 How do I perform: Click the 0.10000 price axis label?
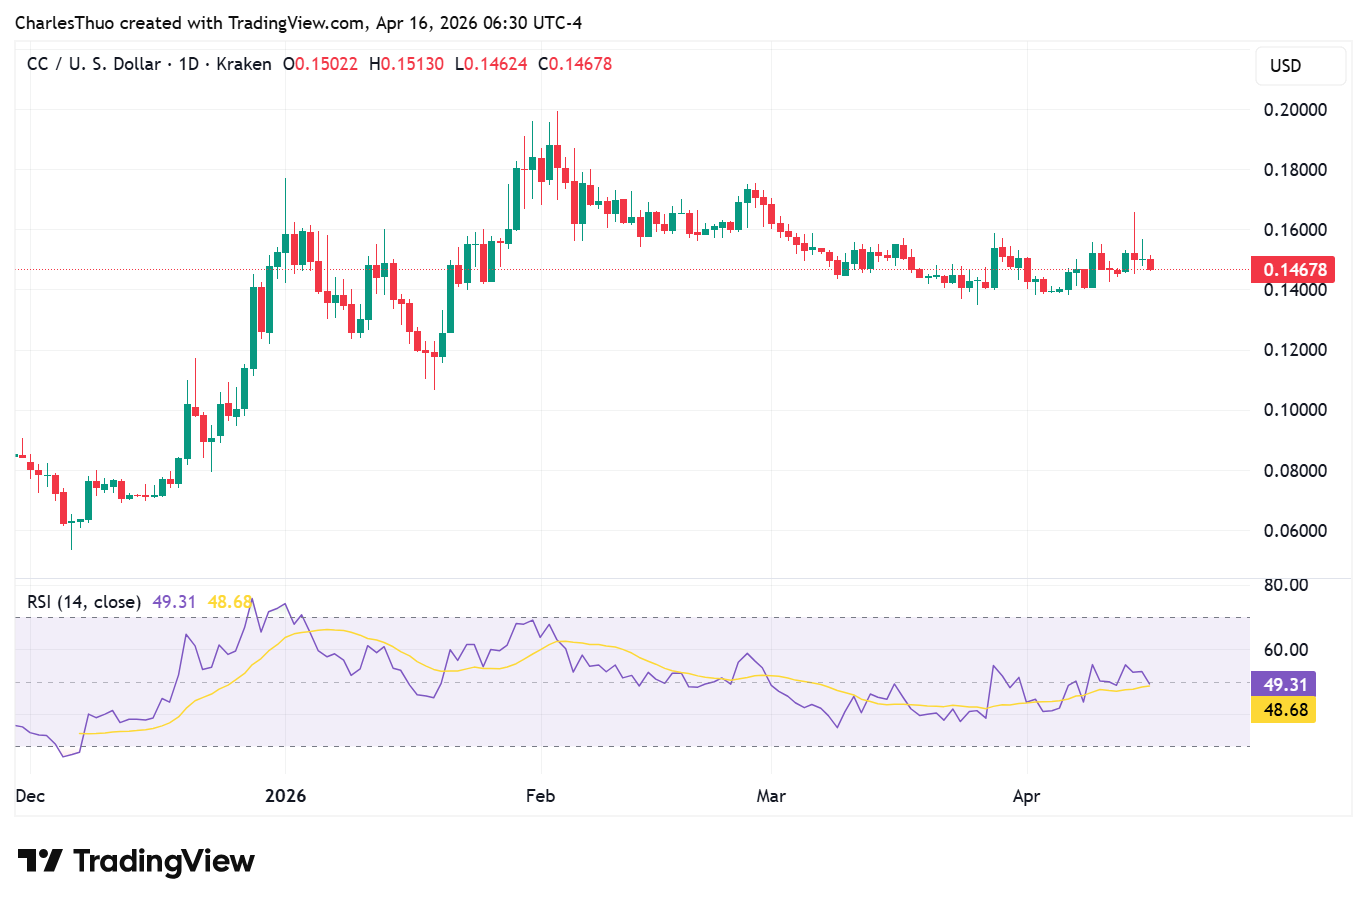[1295, 410]
